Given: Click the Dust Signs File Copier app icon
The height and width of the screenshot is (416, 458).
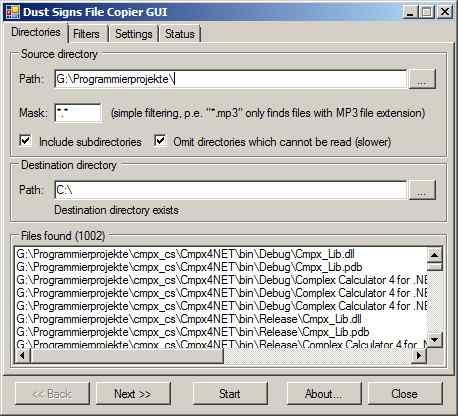Looking at the screenshot, I should (13, 12).
